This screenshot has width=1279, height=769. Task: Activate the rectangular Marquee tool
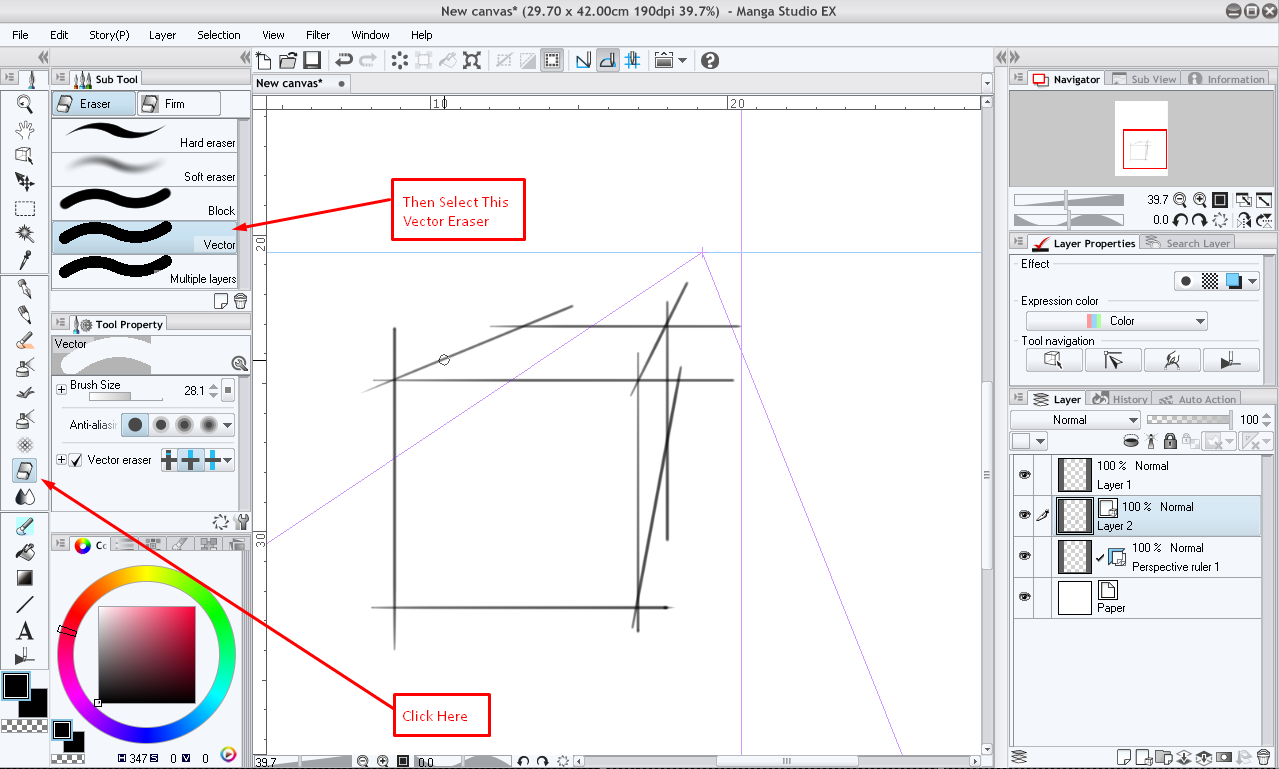tap(24, 208)
